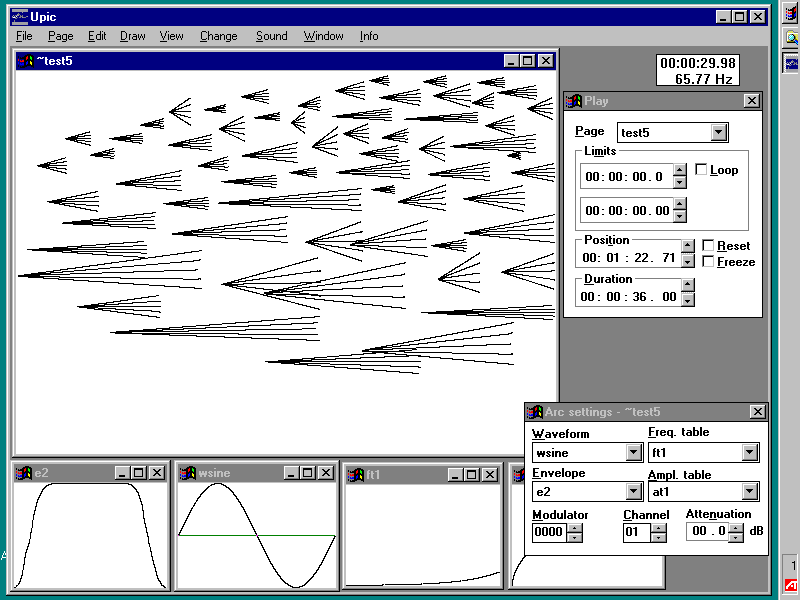Increase the Position time value
Screen dimensions: 800x600
[x=688, y=246]
